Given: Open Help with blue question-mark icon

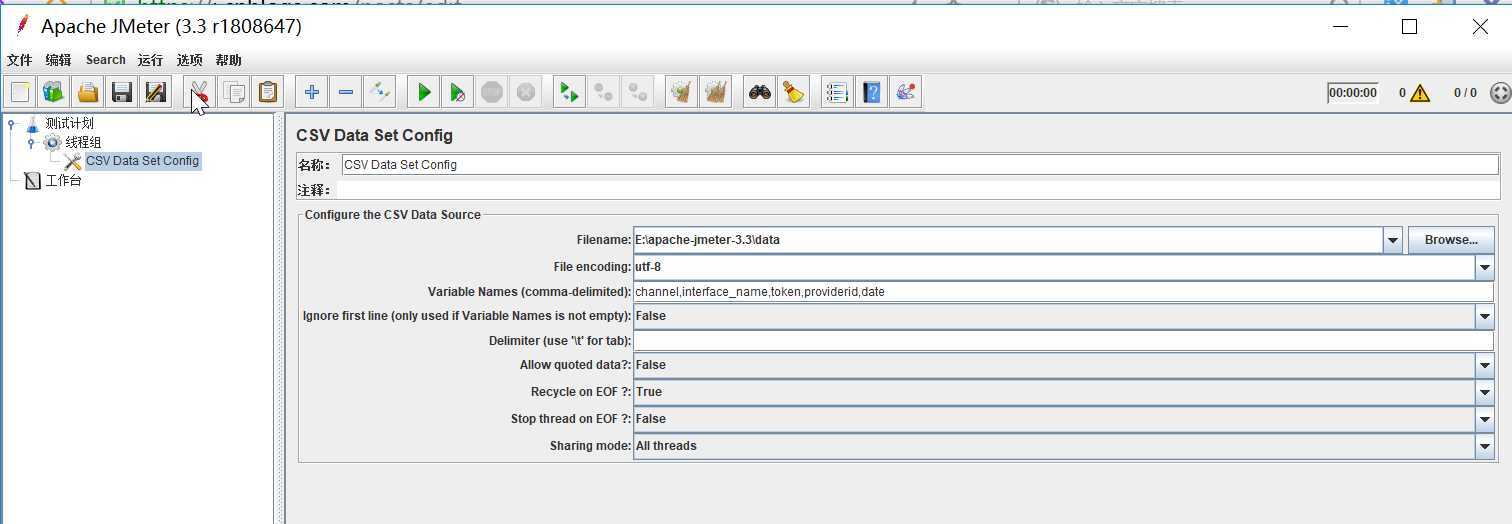Looking at the screenshot, I should 872,92.
